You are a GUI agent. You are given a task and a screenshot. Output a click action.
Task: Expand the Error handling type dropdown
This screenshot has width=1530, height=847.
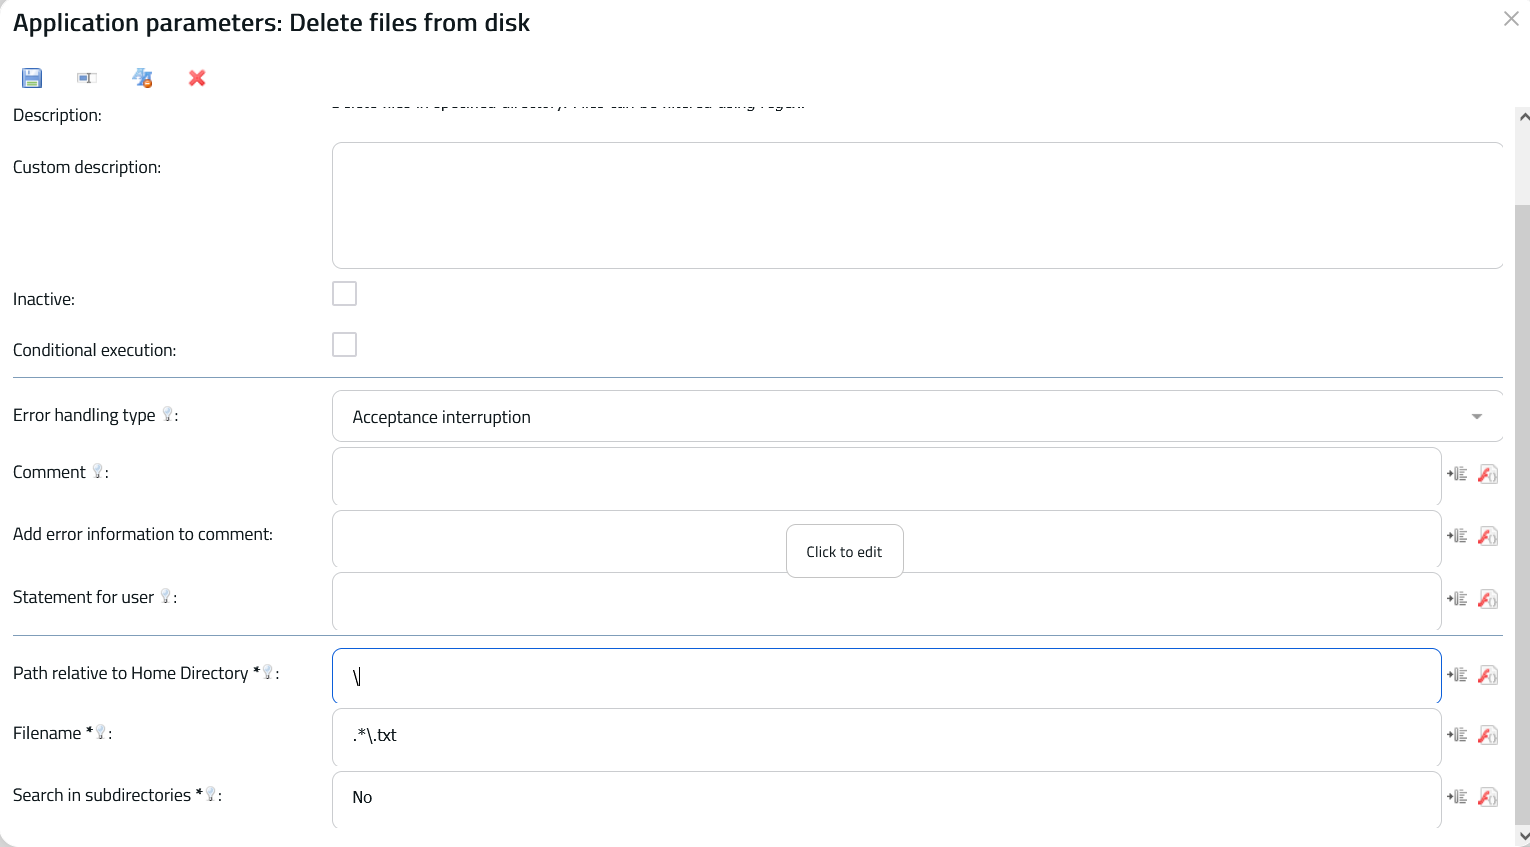pyautogui.click(x=917, y=416)
